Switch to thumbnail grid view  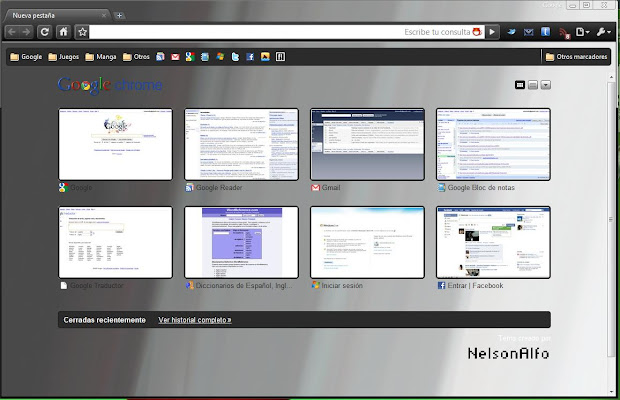coord(520,85)
